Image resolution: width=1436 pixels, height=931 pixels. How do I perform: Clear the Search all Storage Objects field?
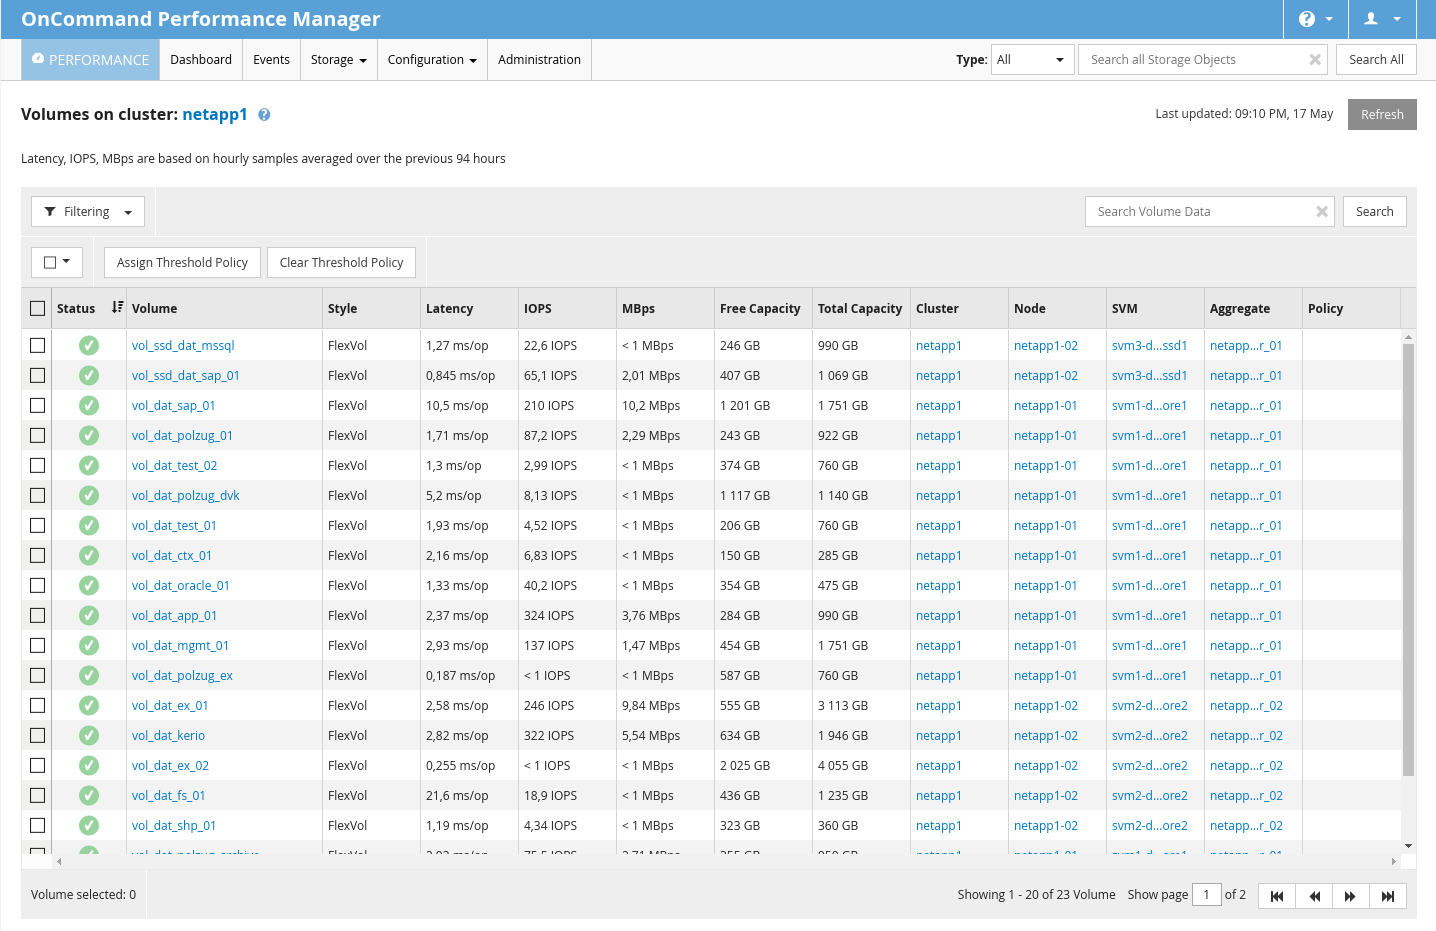(x=1315, y=60)
